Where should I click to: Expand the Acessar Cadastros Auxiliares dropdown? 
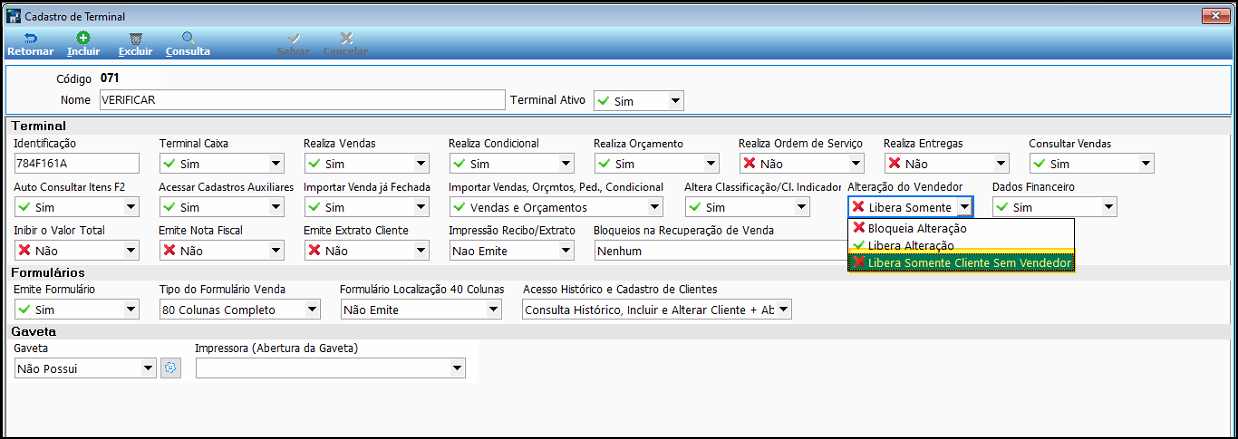(276, 207)
